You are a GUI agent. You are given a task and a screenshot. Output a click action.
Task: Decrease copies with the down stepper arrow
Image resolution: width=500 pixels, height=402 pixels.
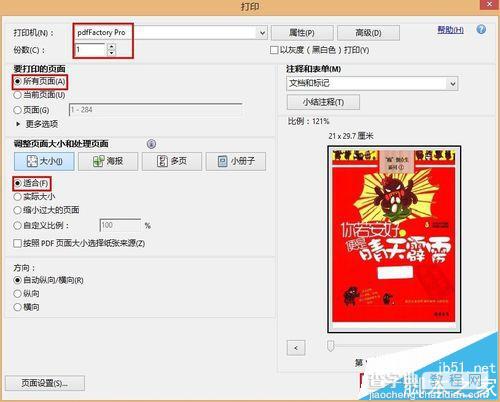[112, 53]
